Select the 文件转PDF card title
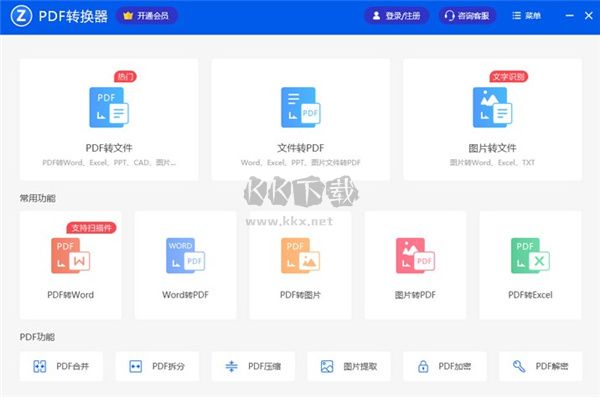The image size is (600, 397). [301, 148]
